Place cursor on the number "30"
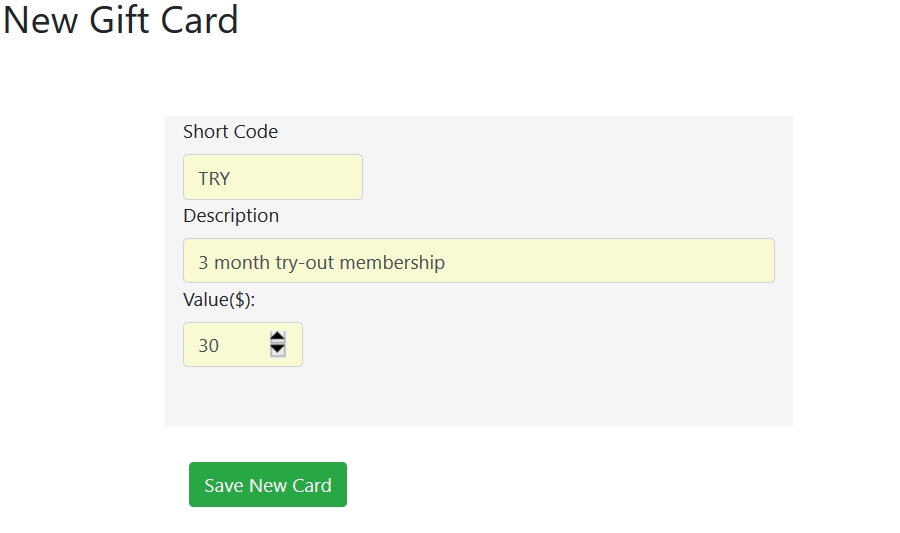Screen dimensions: 900x533 (x=208, y=346)
